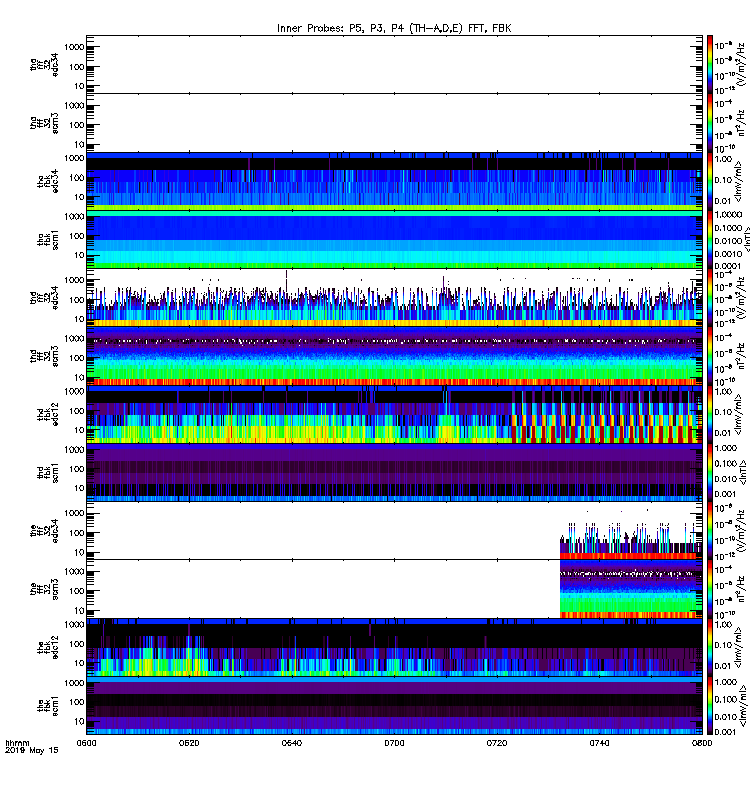Click inside the thd fbk edc12 spectrogram

(394, 414)
